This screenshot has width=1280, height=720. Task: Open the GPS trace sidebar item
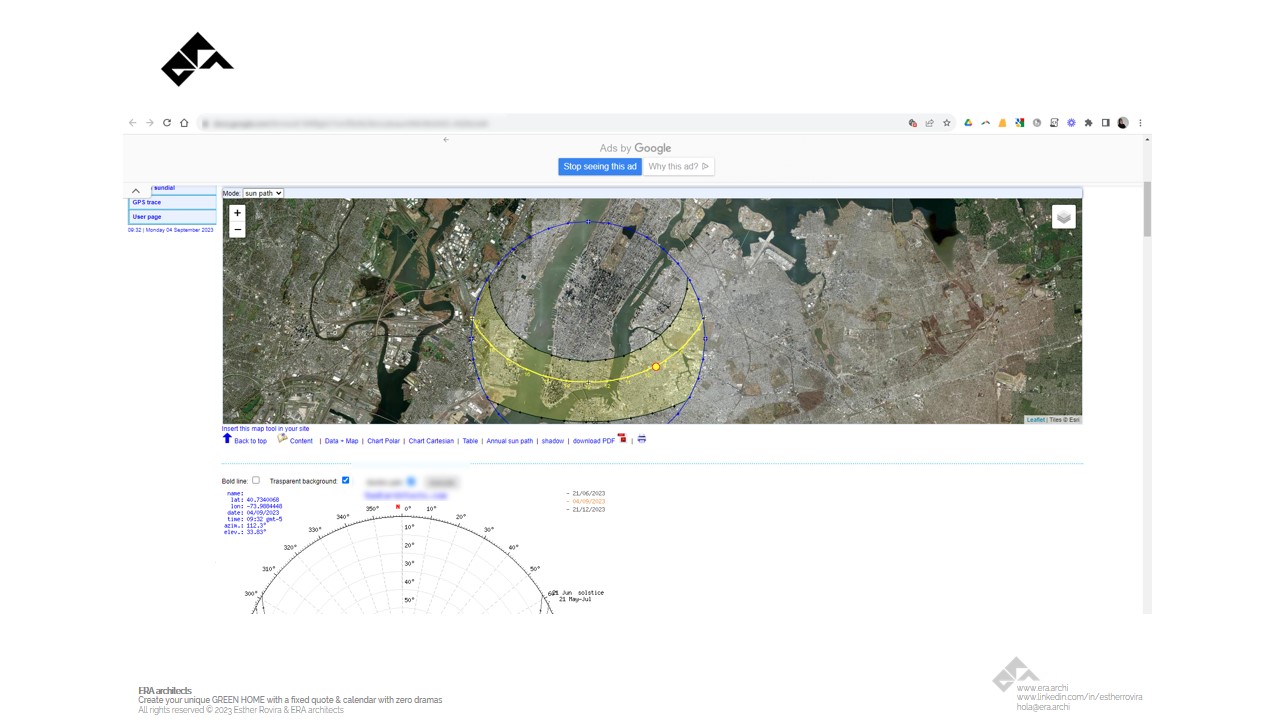point(172,202)
